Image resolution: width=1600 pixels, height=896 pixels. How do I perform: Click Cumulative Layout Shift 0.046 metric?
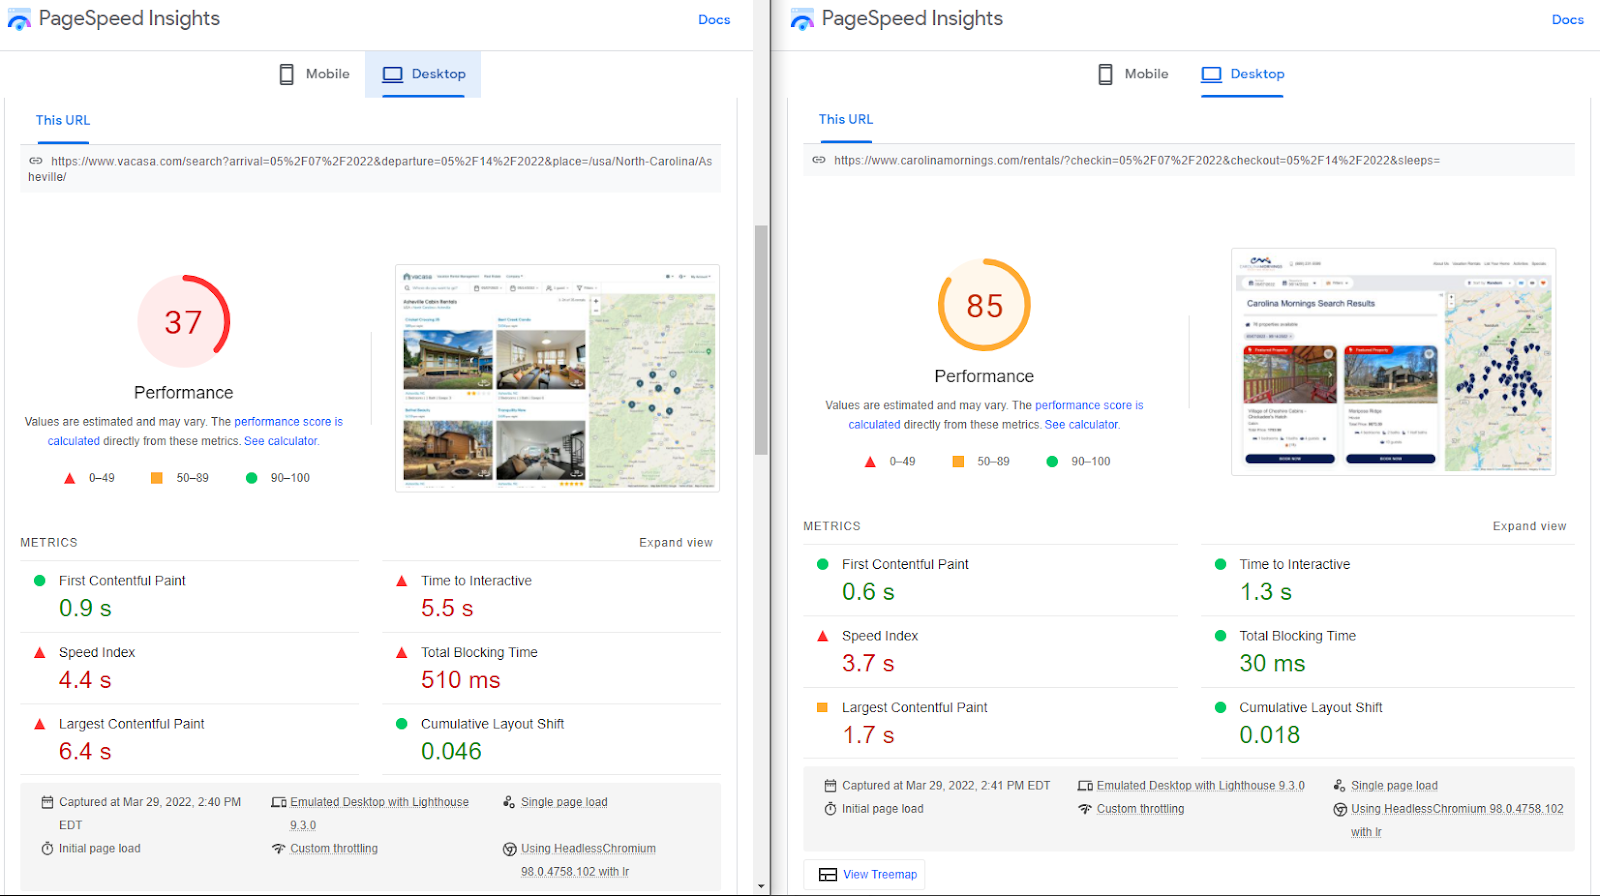pos(551,739)
